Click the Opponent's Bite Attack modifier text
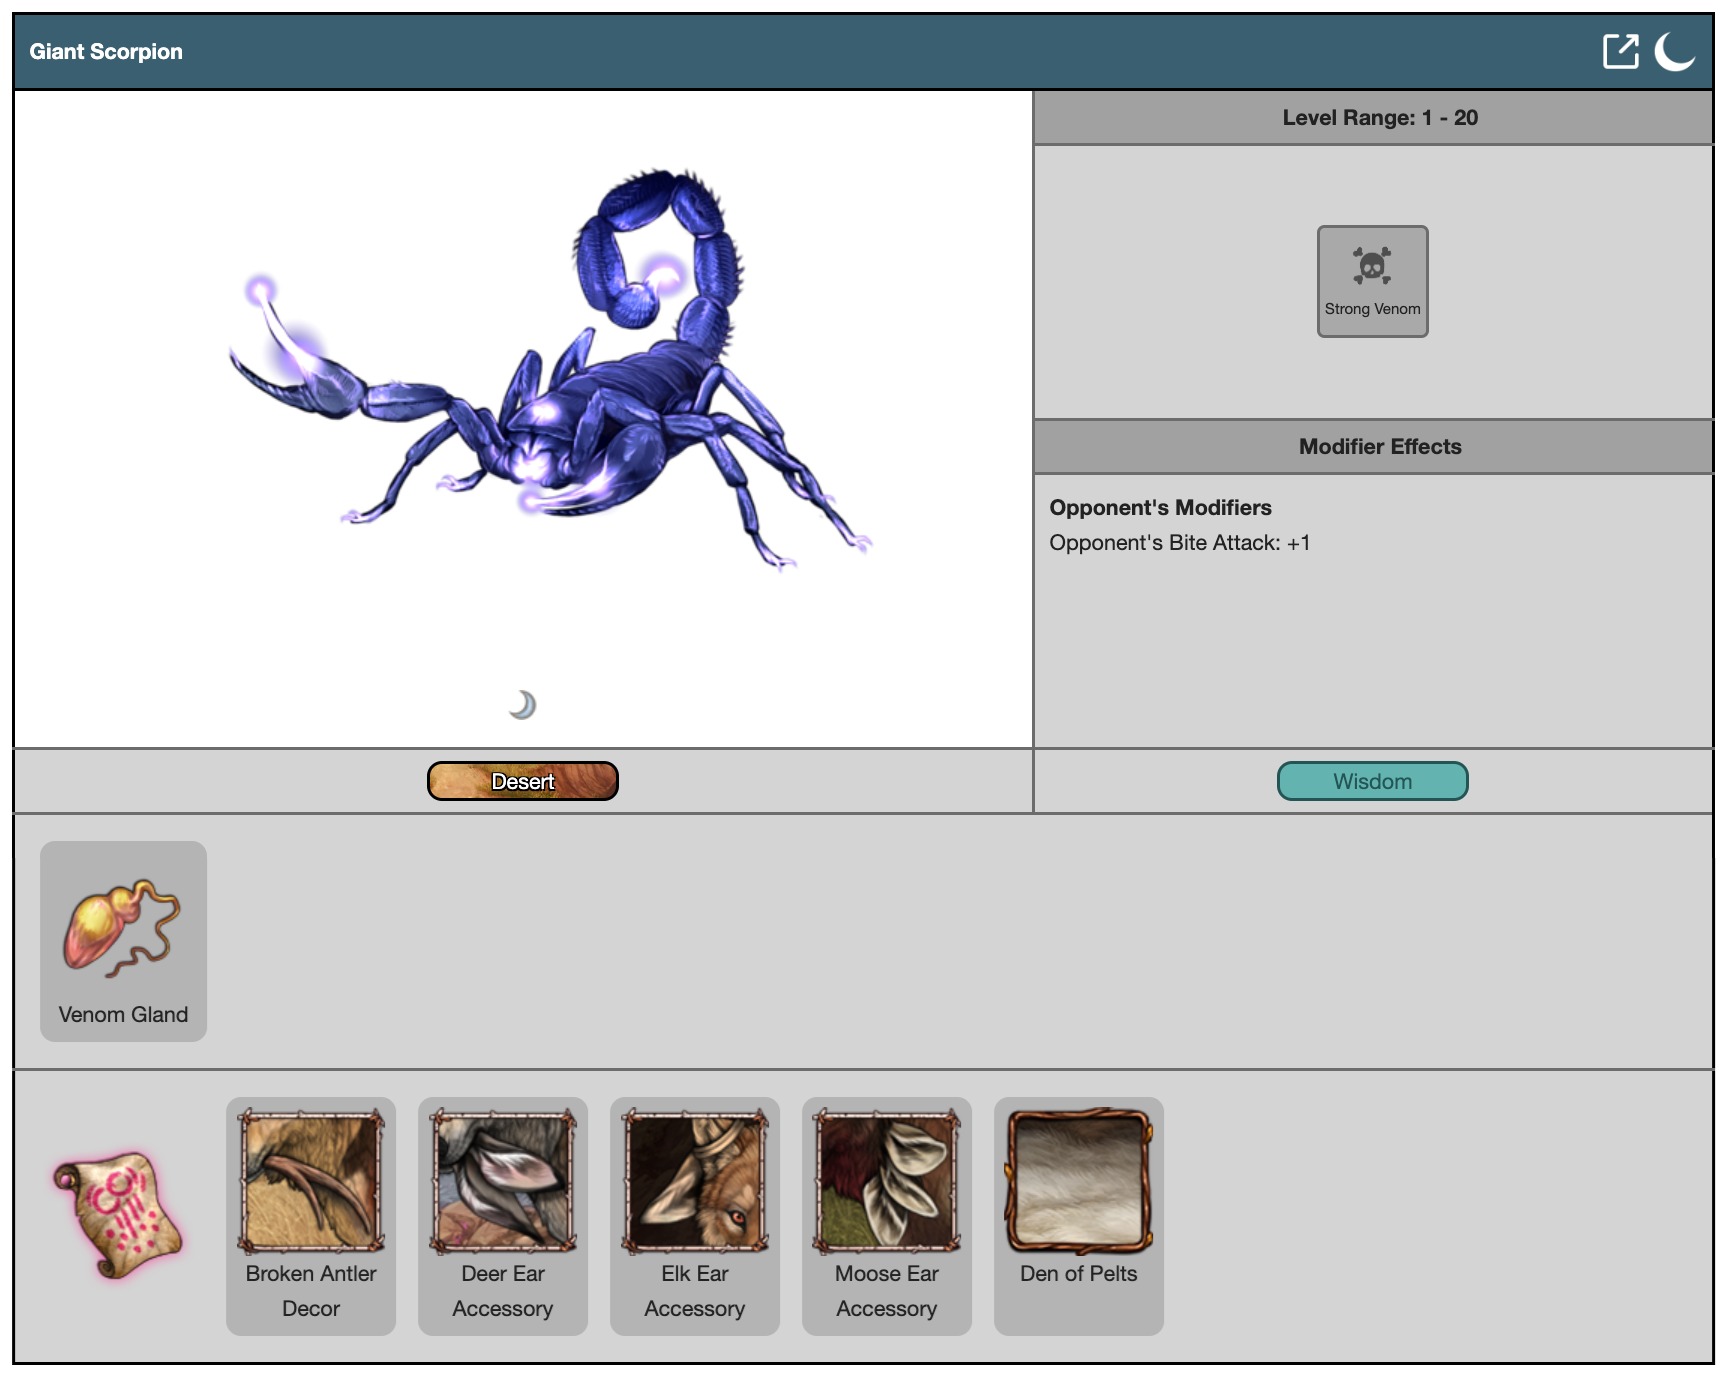This screenshot has width=1724, height=1375. pyautogui.click(x=1179, y=543)
